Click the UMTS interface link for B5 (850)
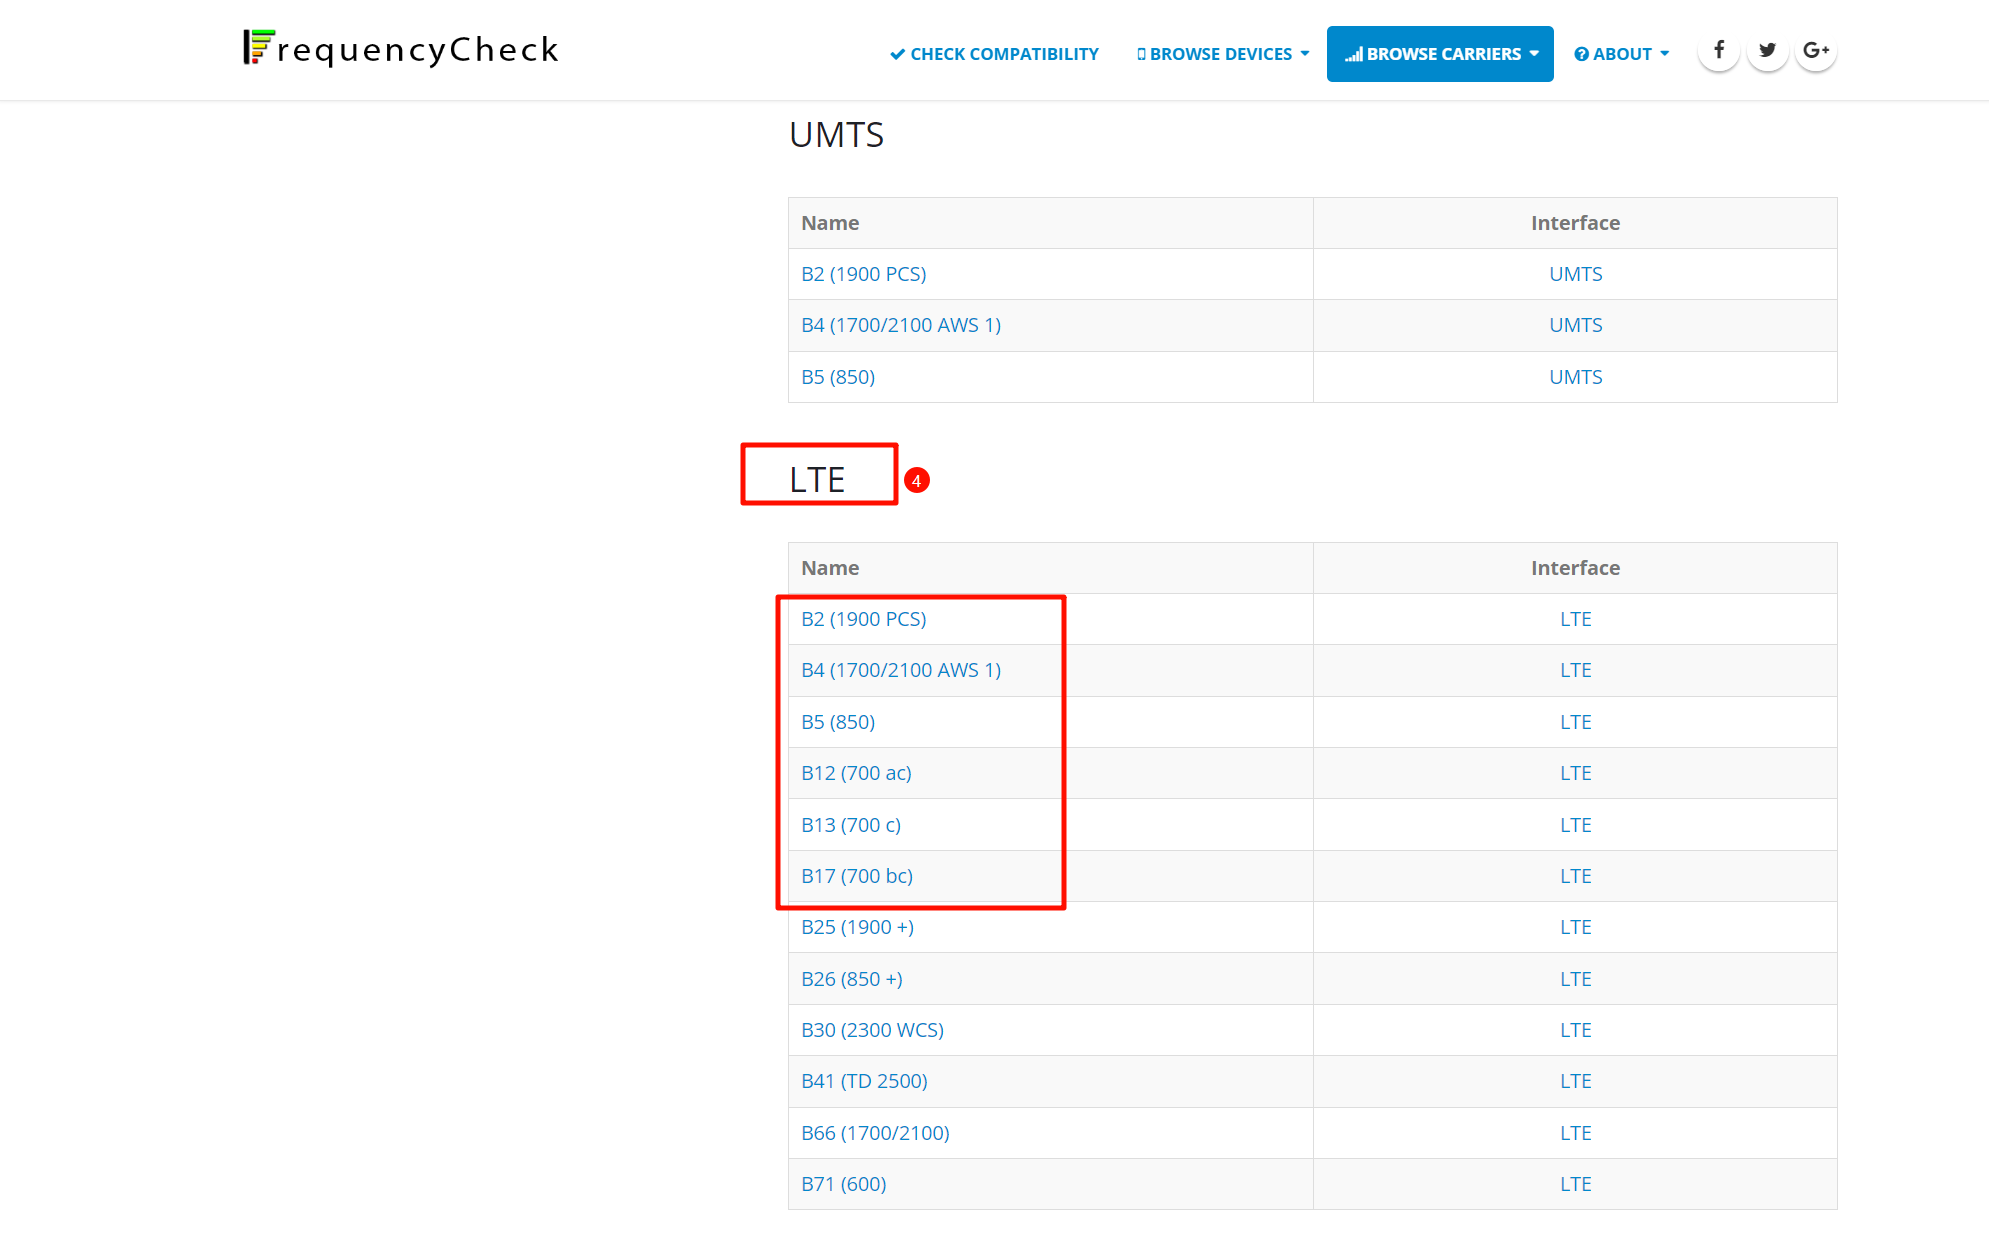The image size is (1989, 1247). [x=1575, y=377]
